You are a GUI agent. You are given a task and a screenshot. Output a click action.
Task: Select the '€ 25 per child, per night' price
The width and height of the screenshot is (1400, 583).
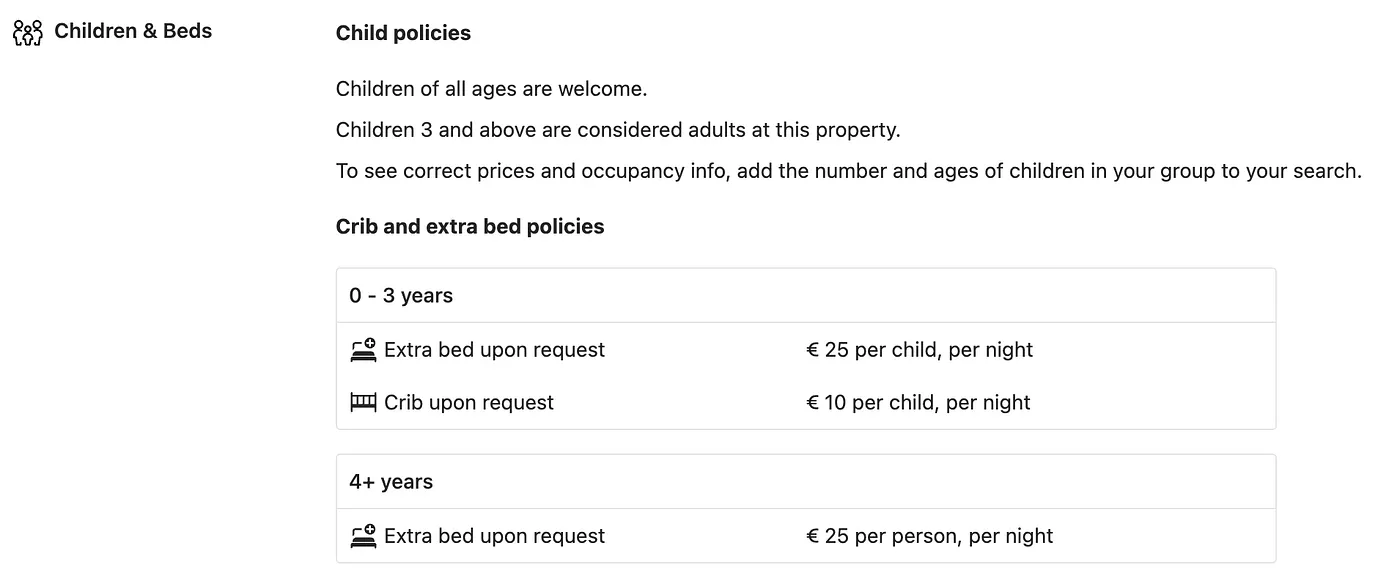(x=919, y=350)
